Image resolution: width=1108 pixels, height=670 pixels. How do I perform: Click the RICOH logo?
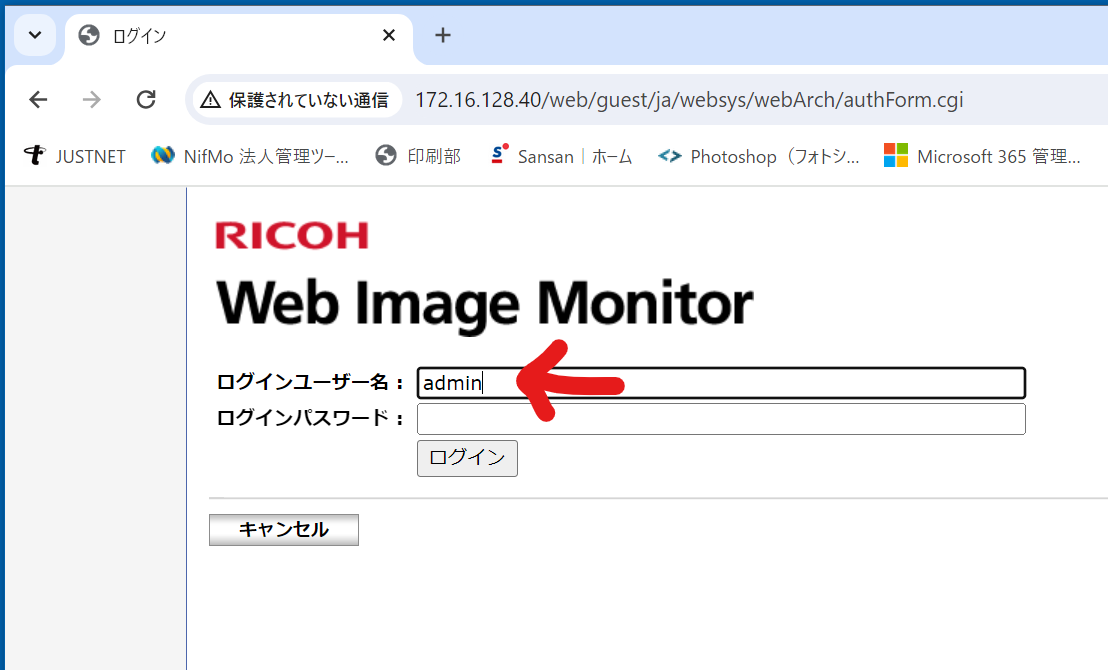tap(292, 235)
